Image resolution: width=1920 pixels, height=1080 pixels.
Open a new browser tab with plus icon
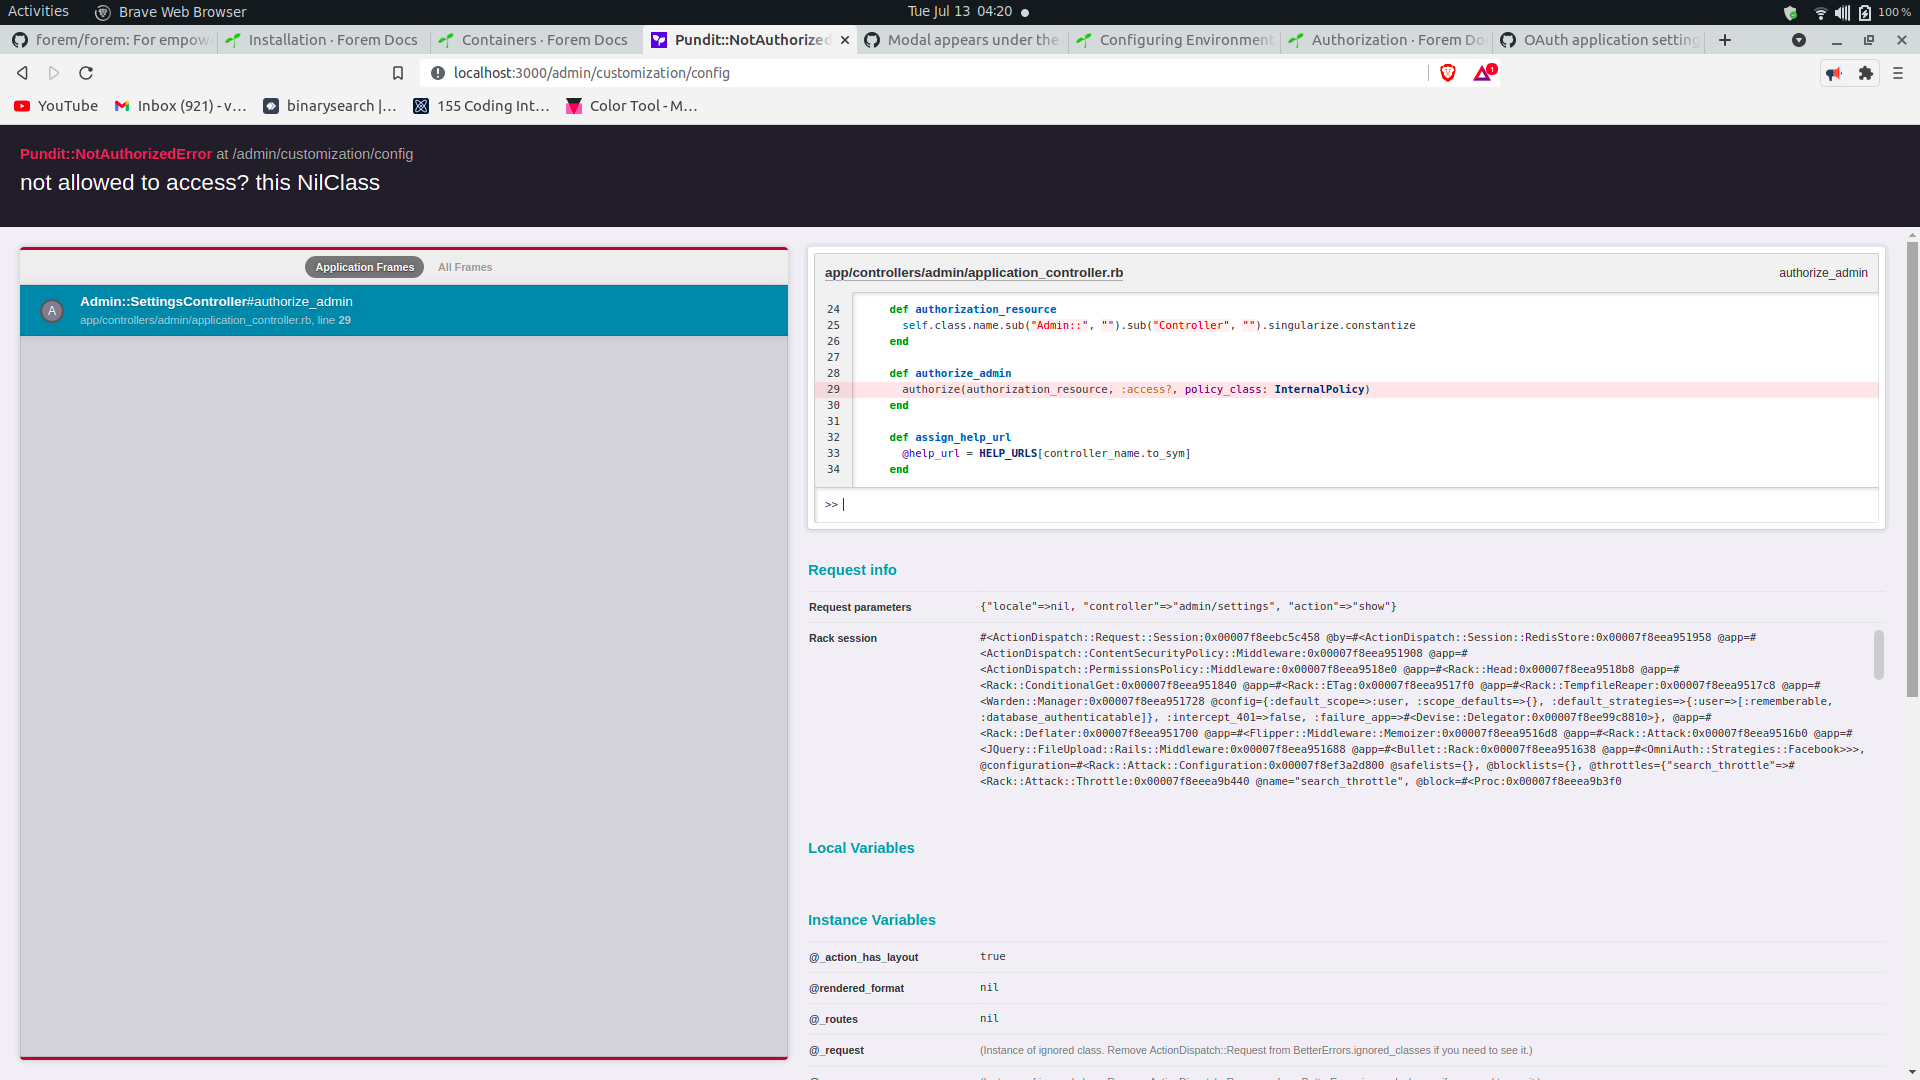tap(1725, 40)
